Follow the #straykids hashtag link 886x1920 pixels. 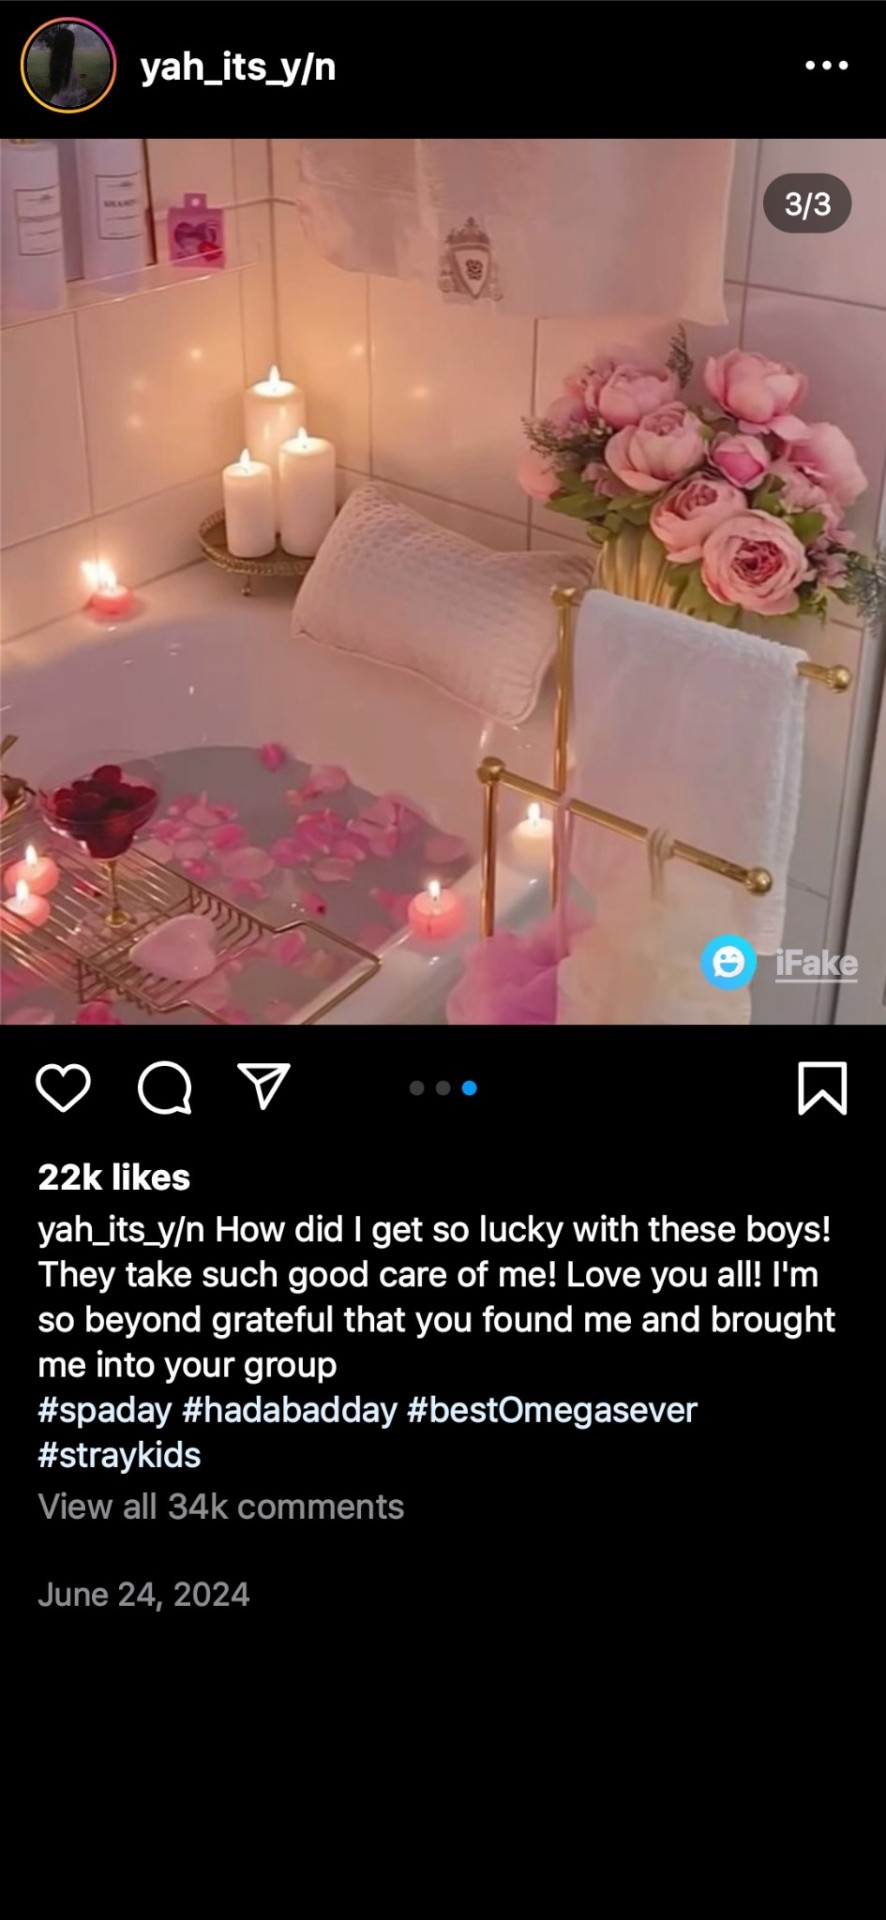click(x=119, y=1455)
